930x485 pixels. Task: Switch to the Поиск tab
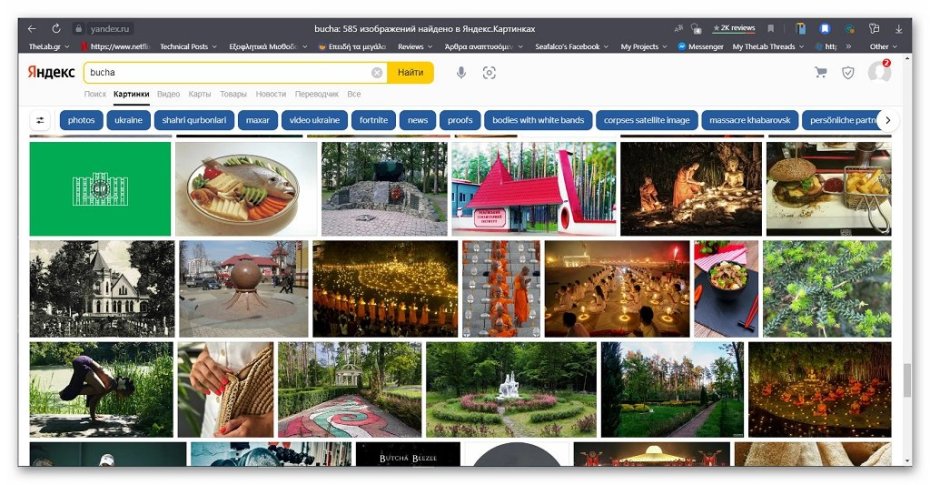95,94
